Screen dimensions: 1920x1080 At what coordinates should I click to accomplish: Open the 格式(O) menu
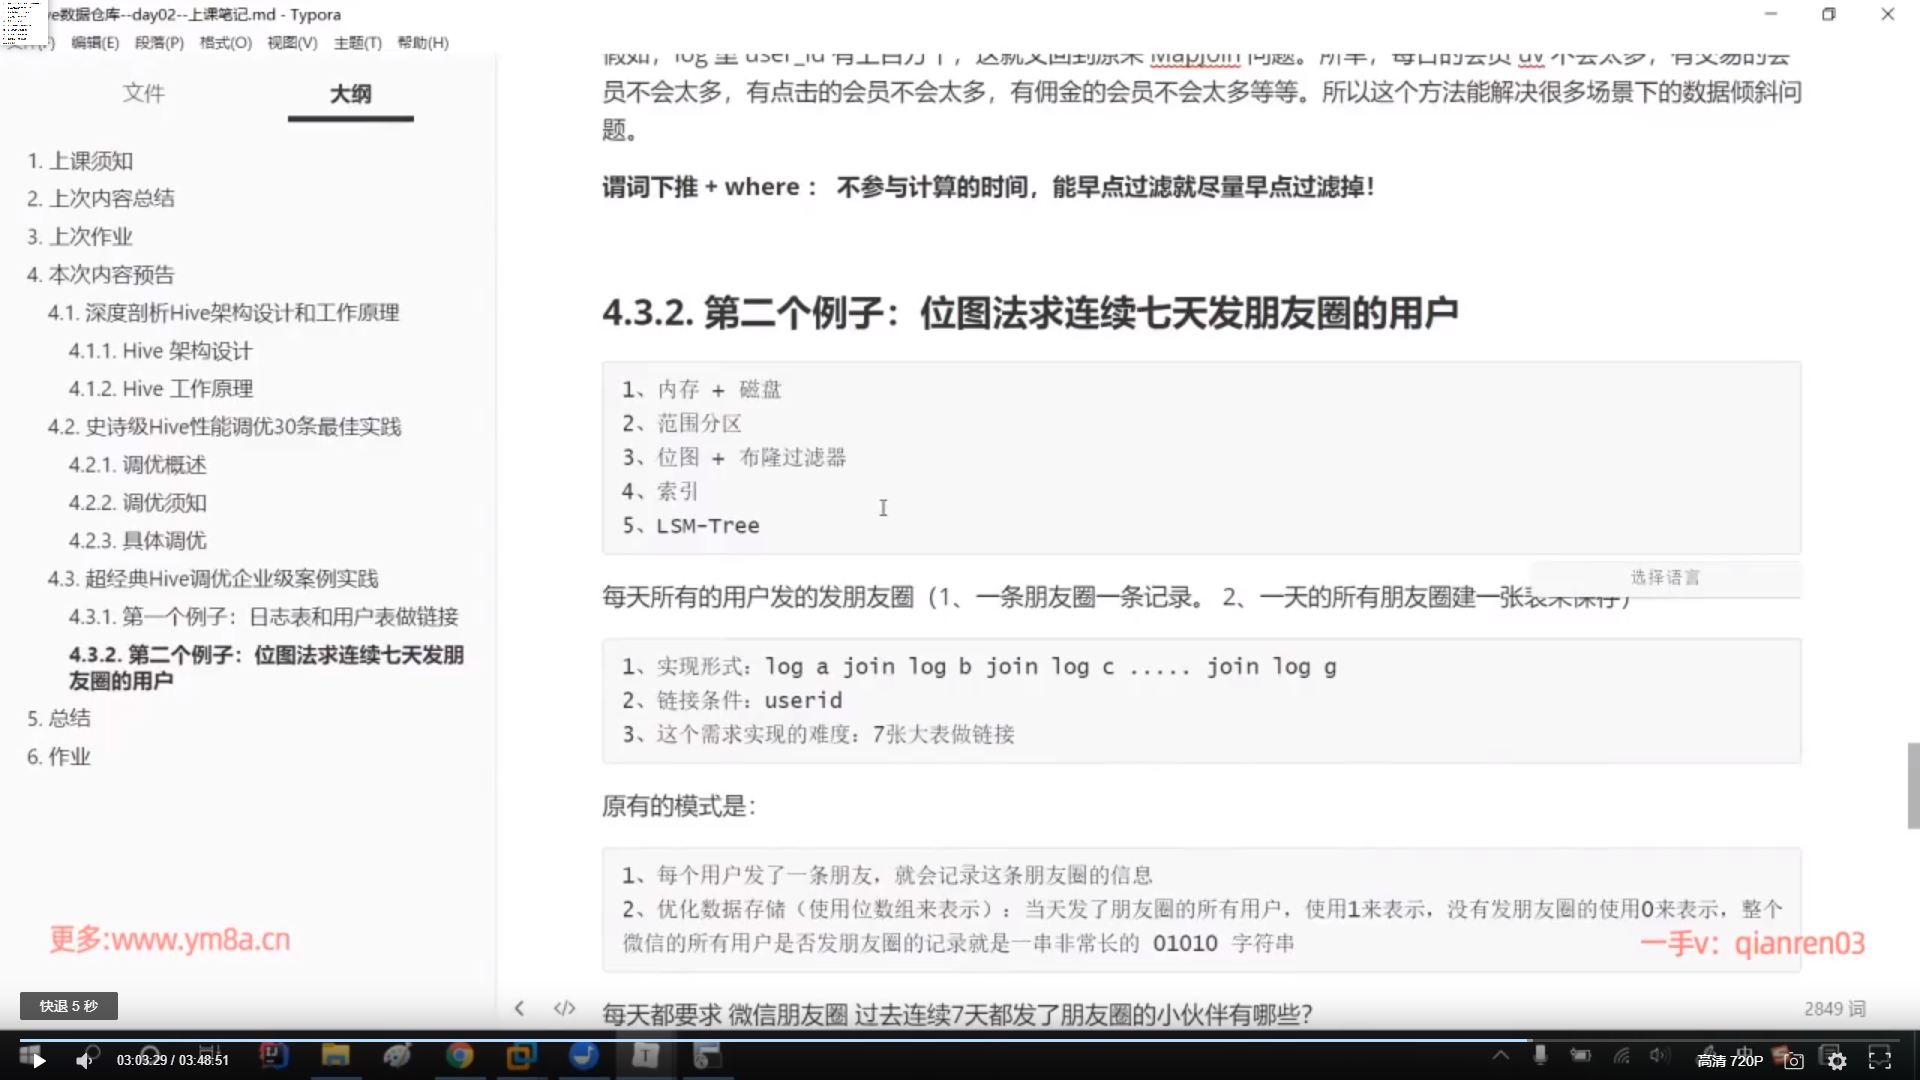pyautogui.click(x=225, y=42)
